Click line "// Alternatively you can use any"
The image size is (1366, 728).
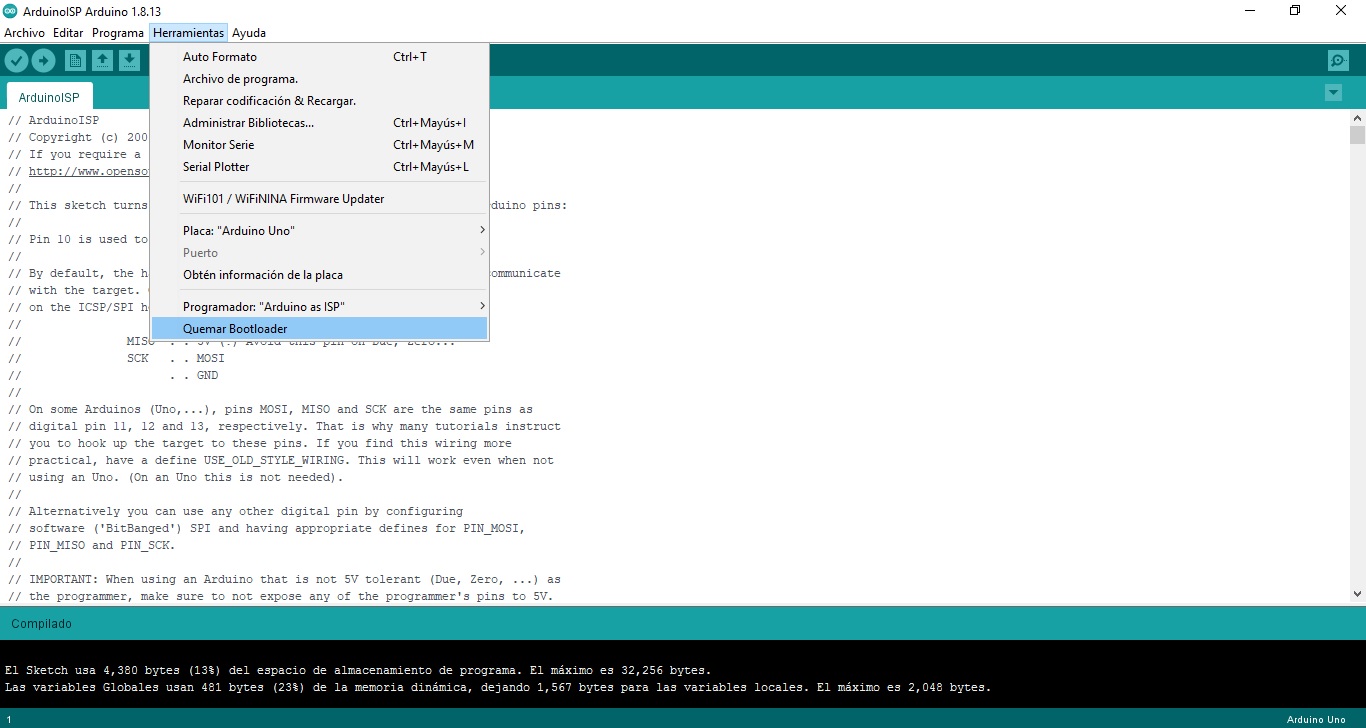(235, 511)
